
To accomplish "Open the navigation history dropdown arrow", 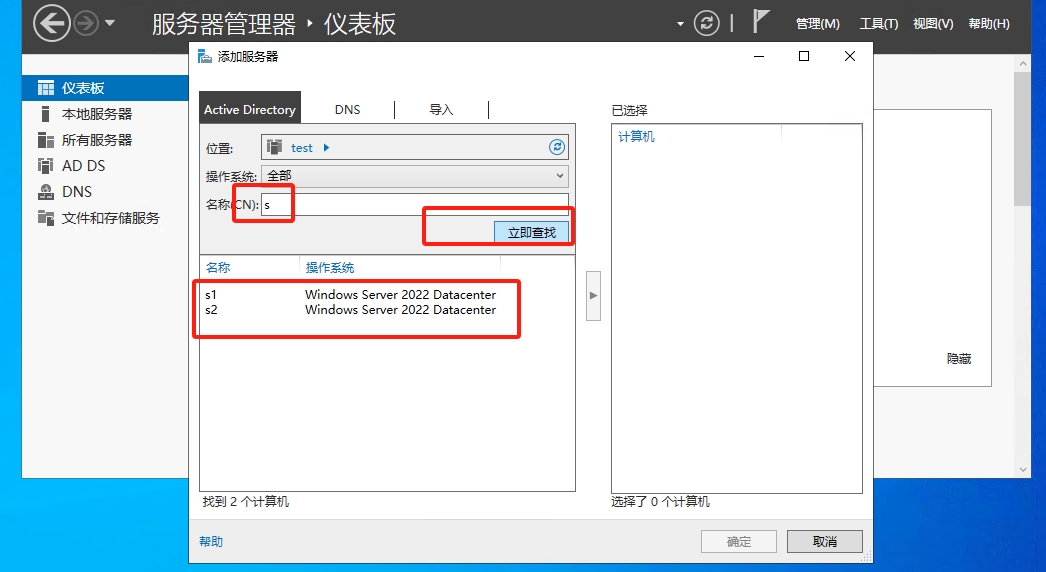I will click(110, 23).
